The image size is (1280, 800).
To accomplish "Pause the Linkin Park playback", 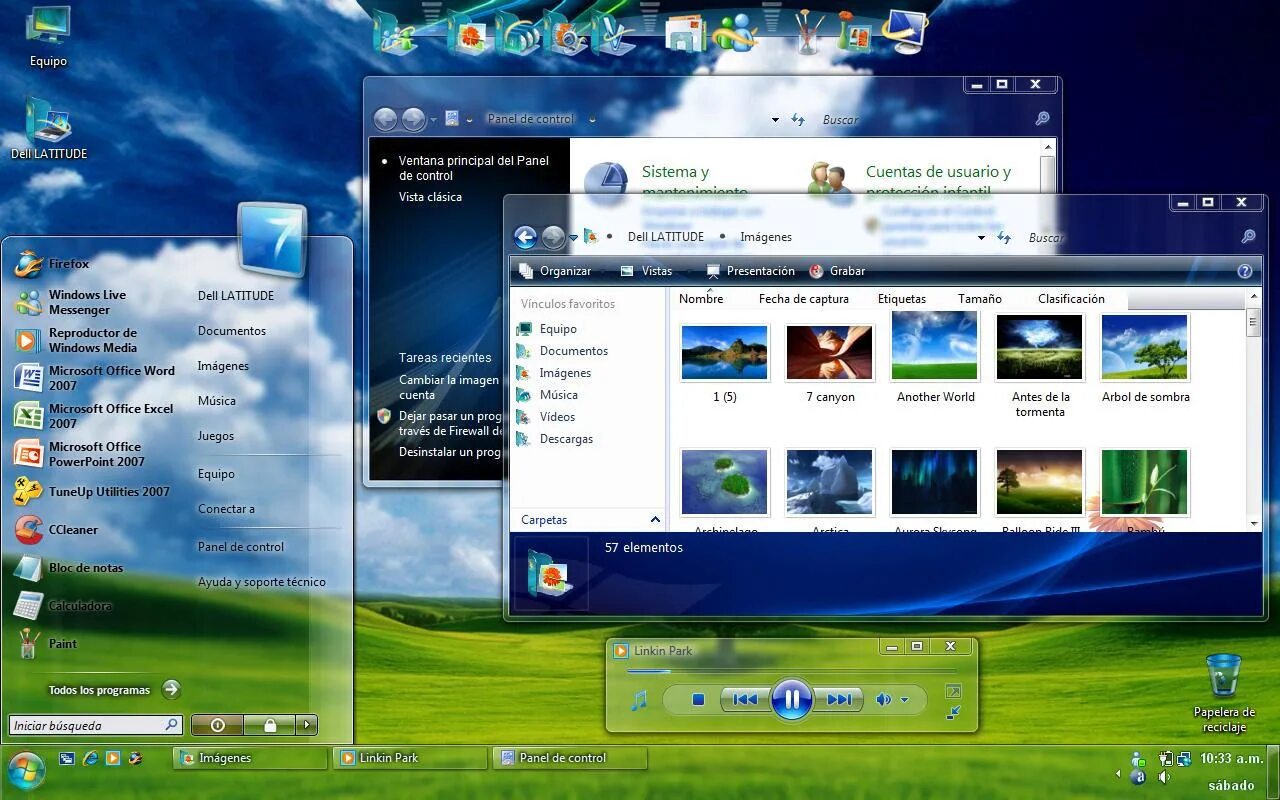I will [x=791, y=699].
